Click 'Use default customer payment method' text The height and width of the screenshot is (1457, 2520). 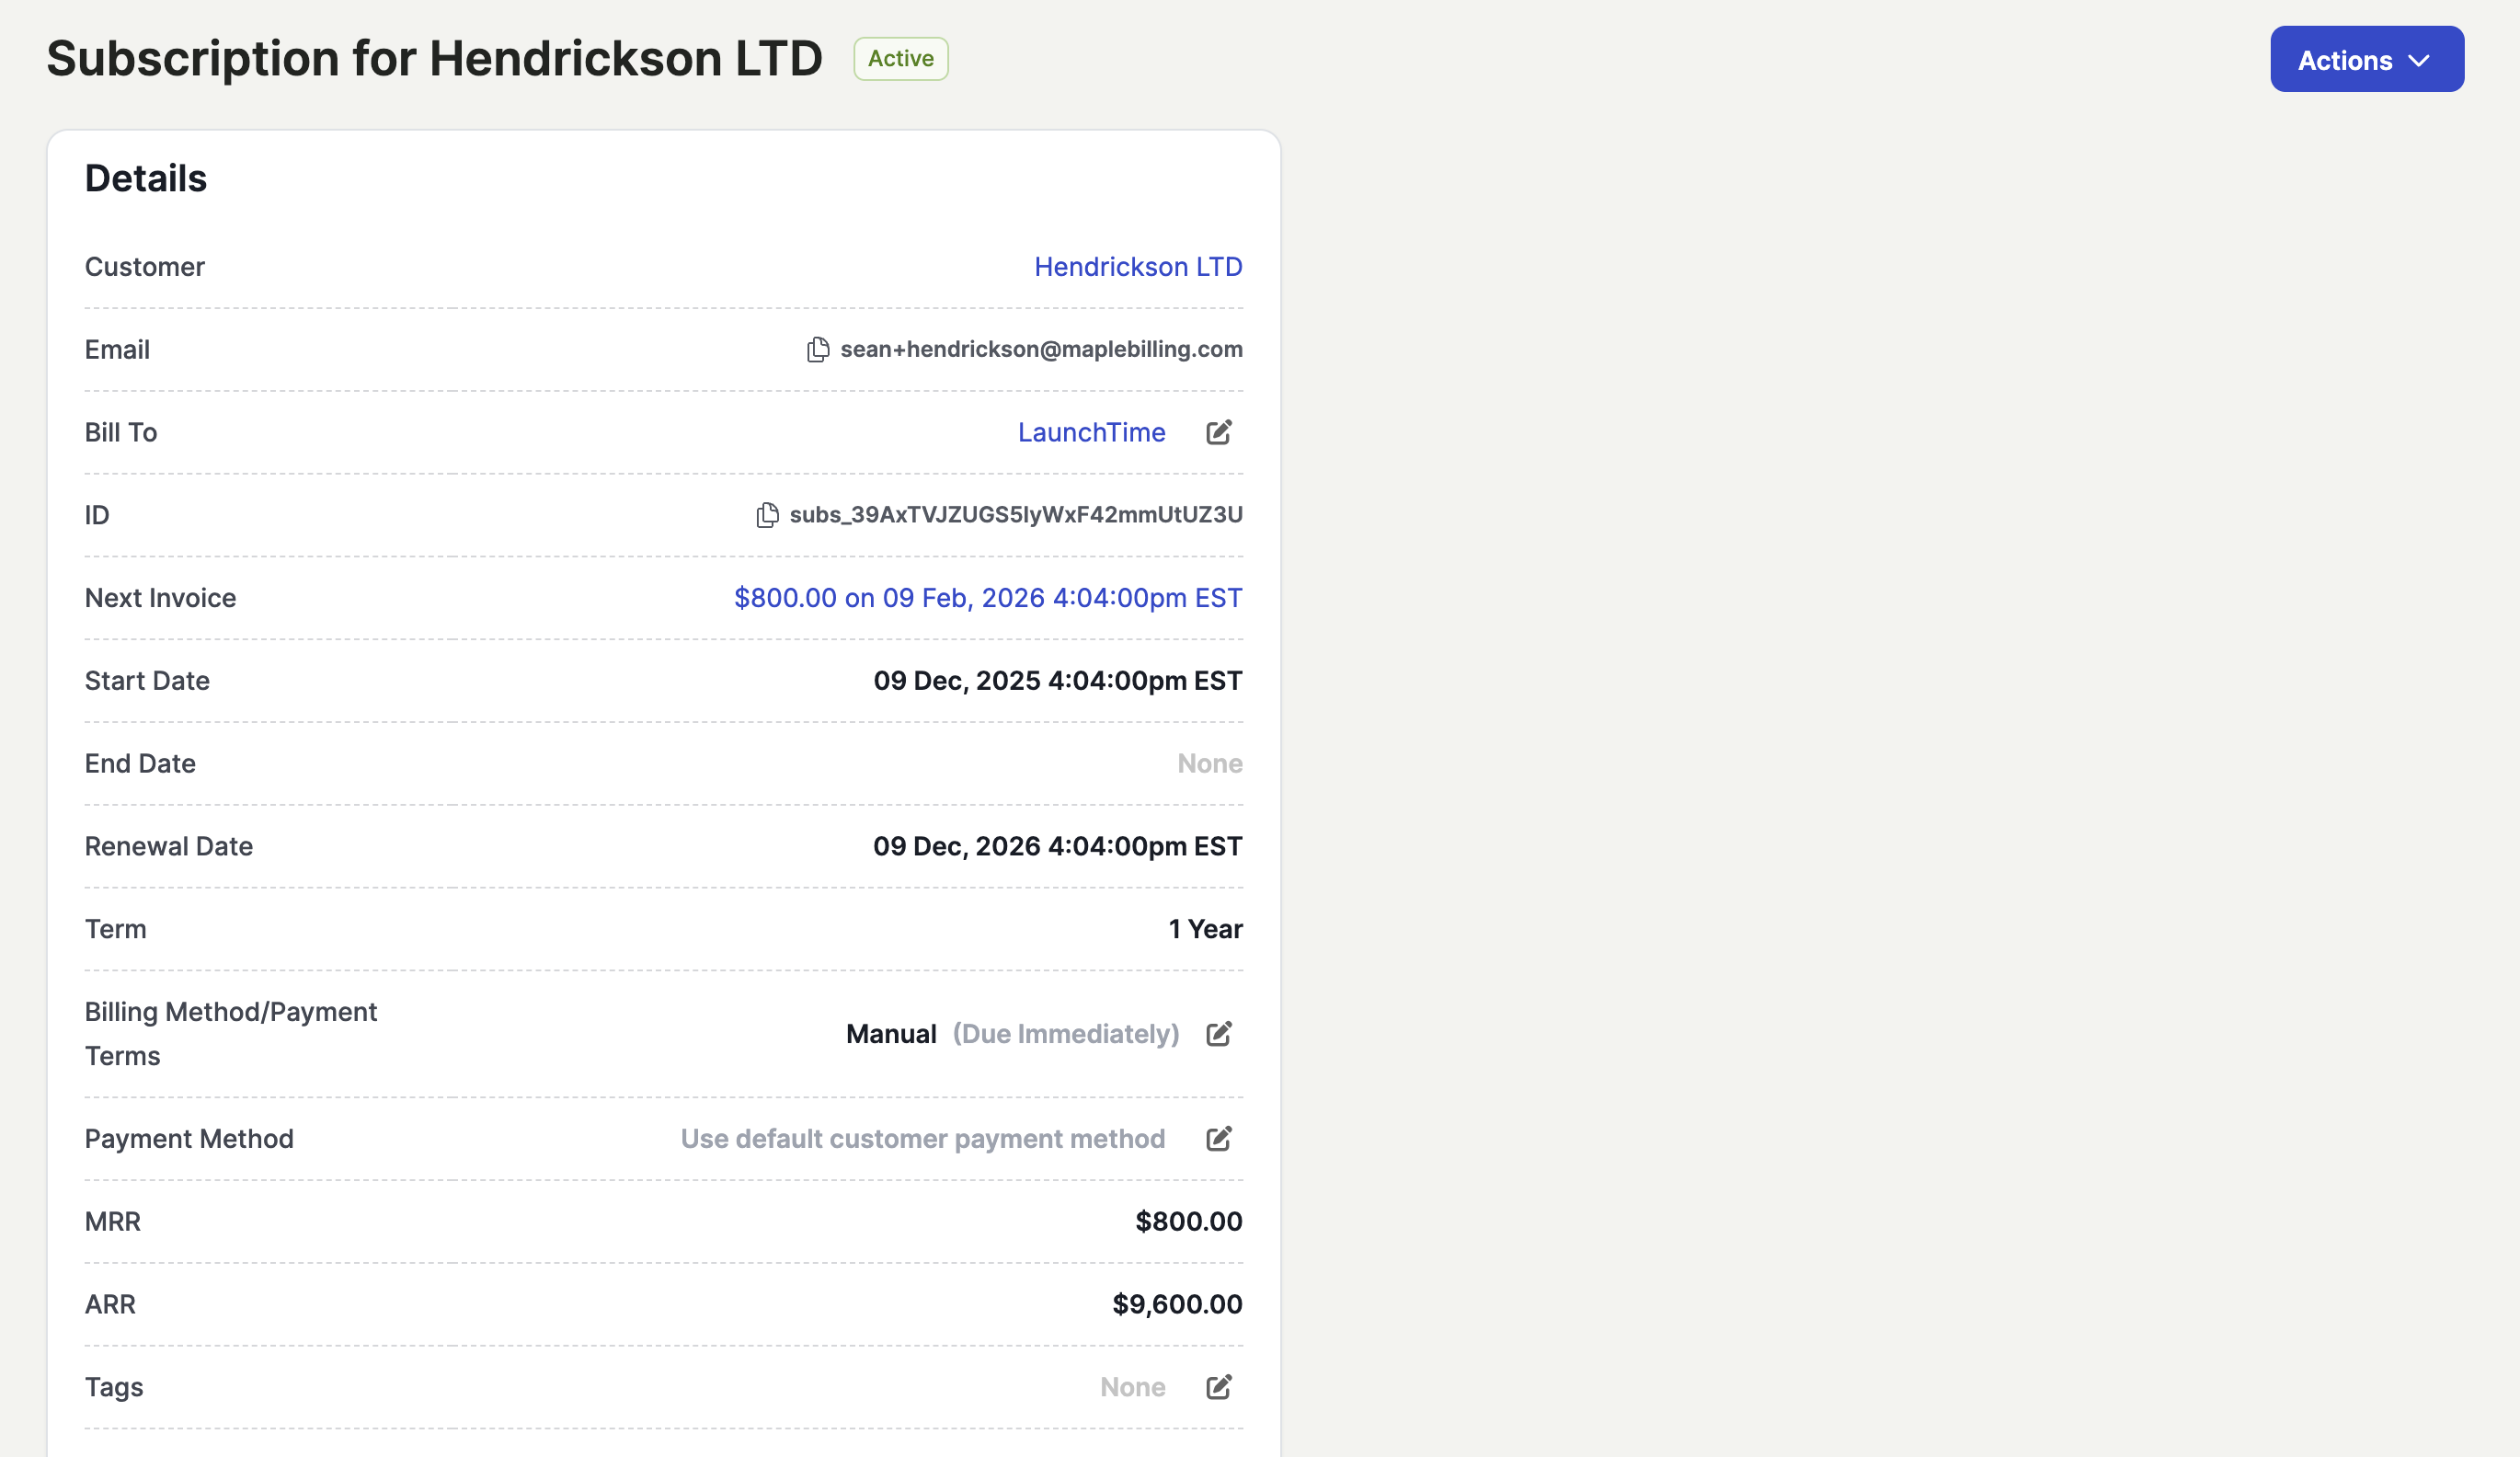point(922,1138)
